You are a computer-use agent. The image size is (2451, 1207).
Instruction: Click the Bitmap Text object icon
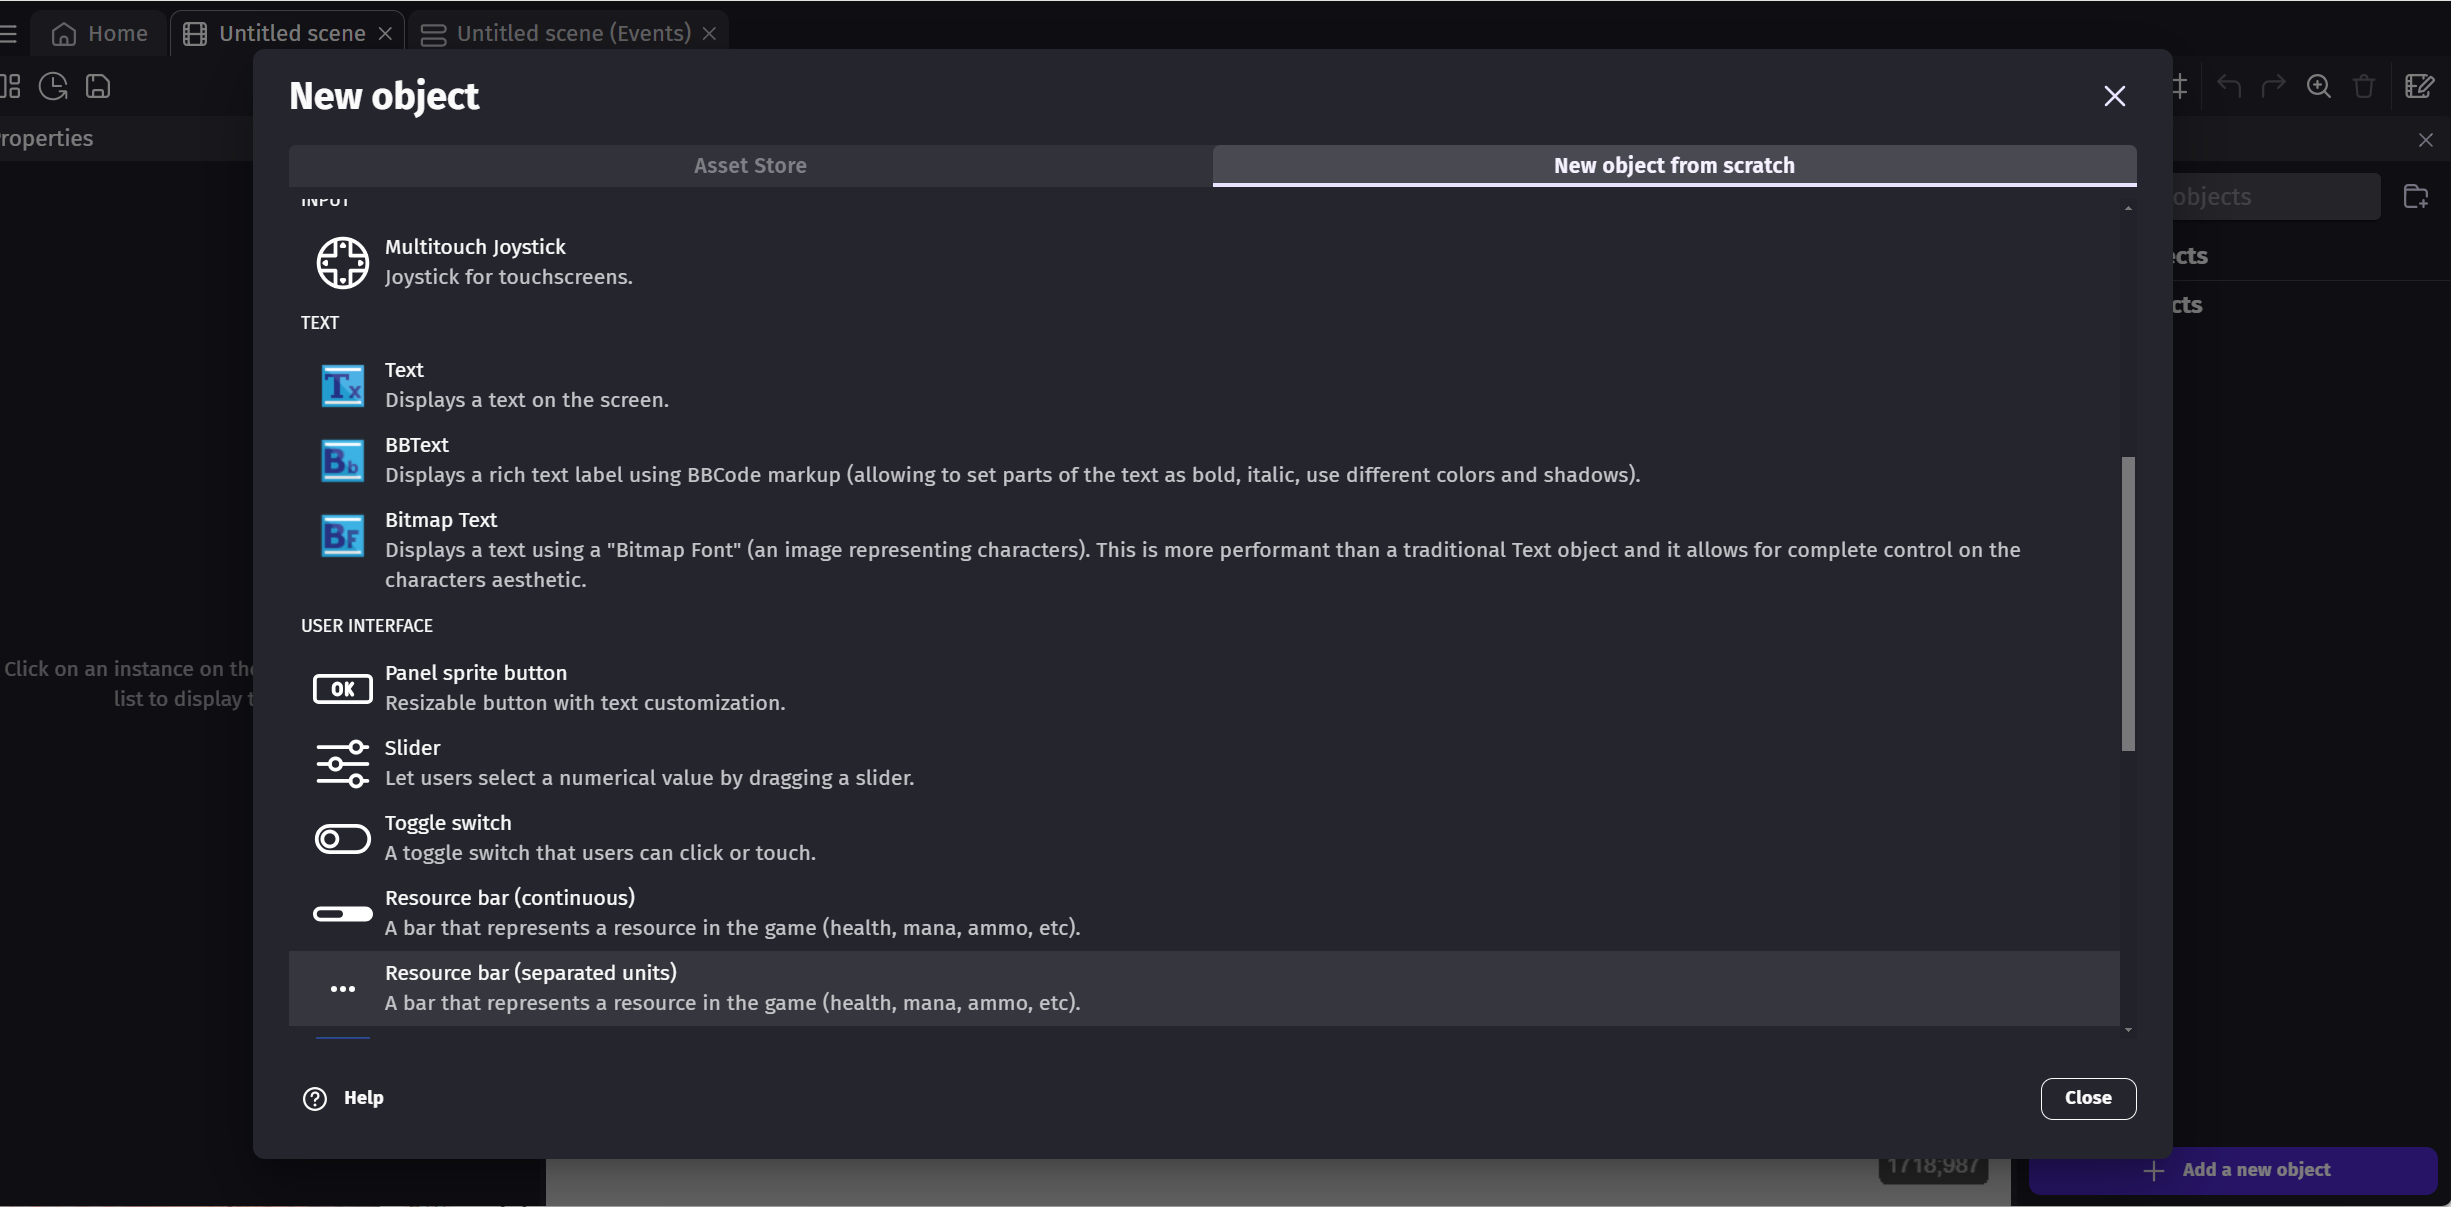(342, 535)
